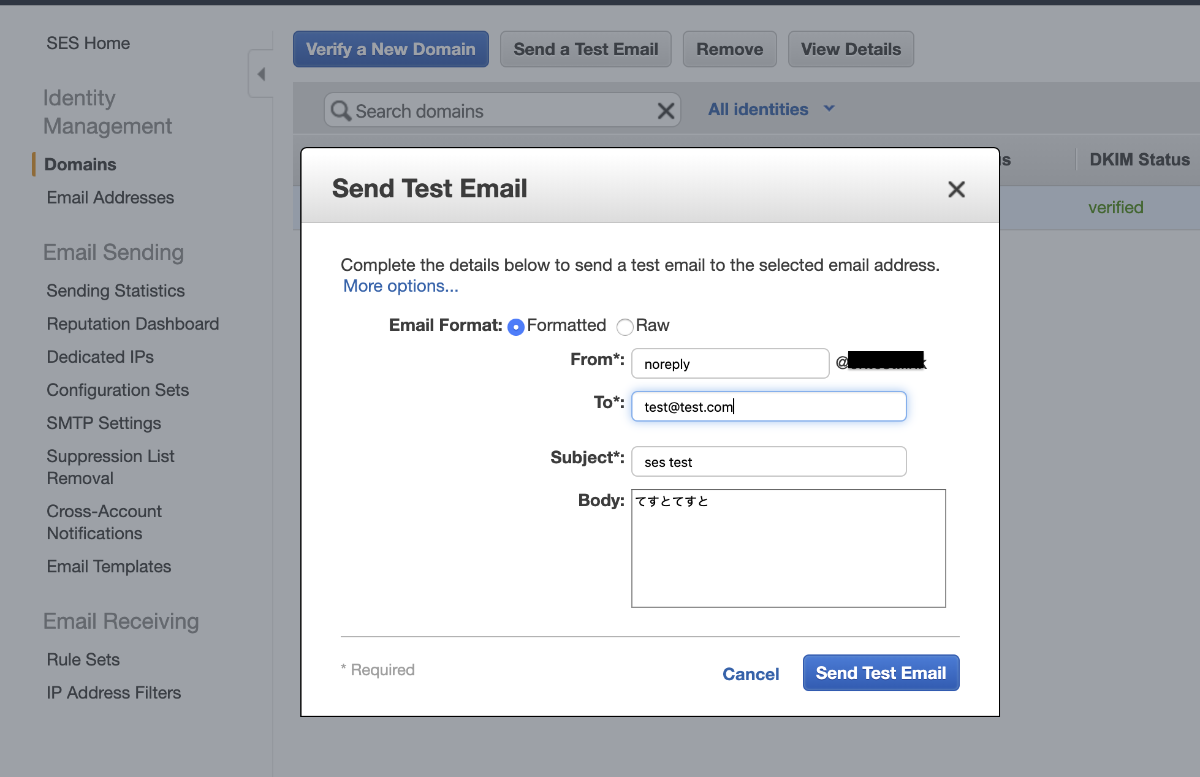1200x777 pixels.
Task: Click the search magnifier icon
Action: [x=341, y=111]
